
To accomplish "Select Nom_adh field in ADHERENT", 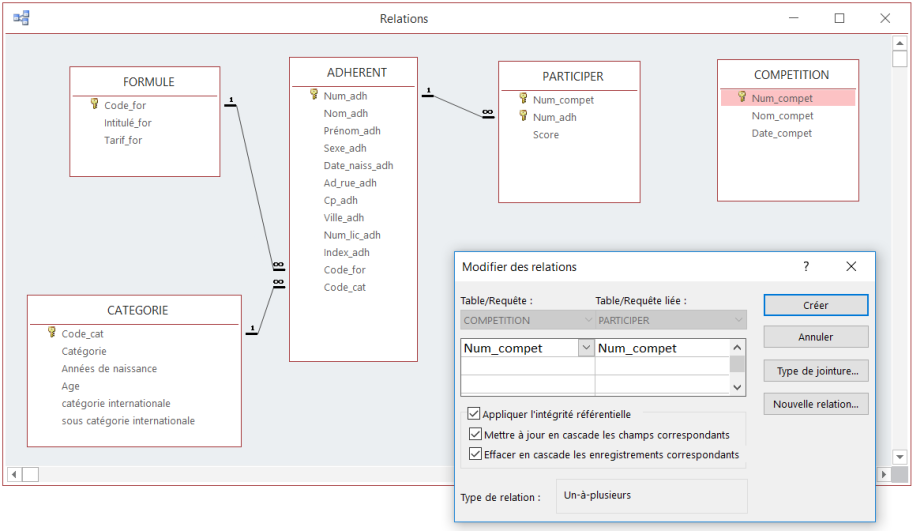I will tap(345, 113).
